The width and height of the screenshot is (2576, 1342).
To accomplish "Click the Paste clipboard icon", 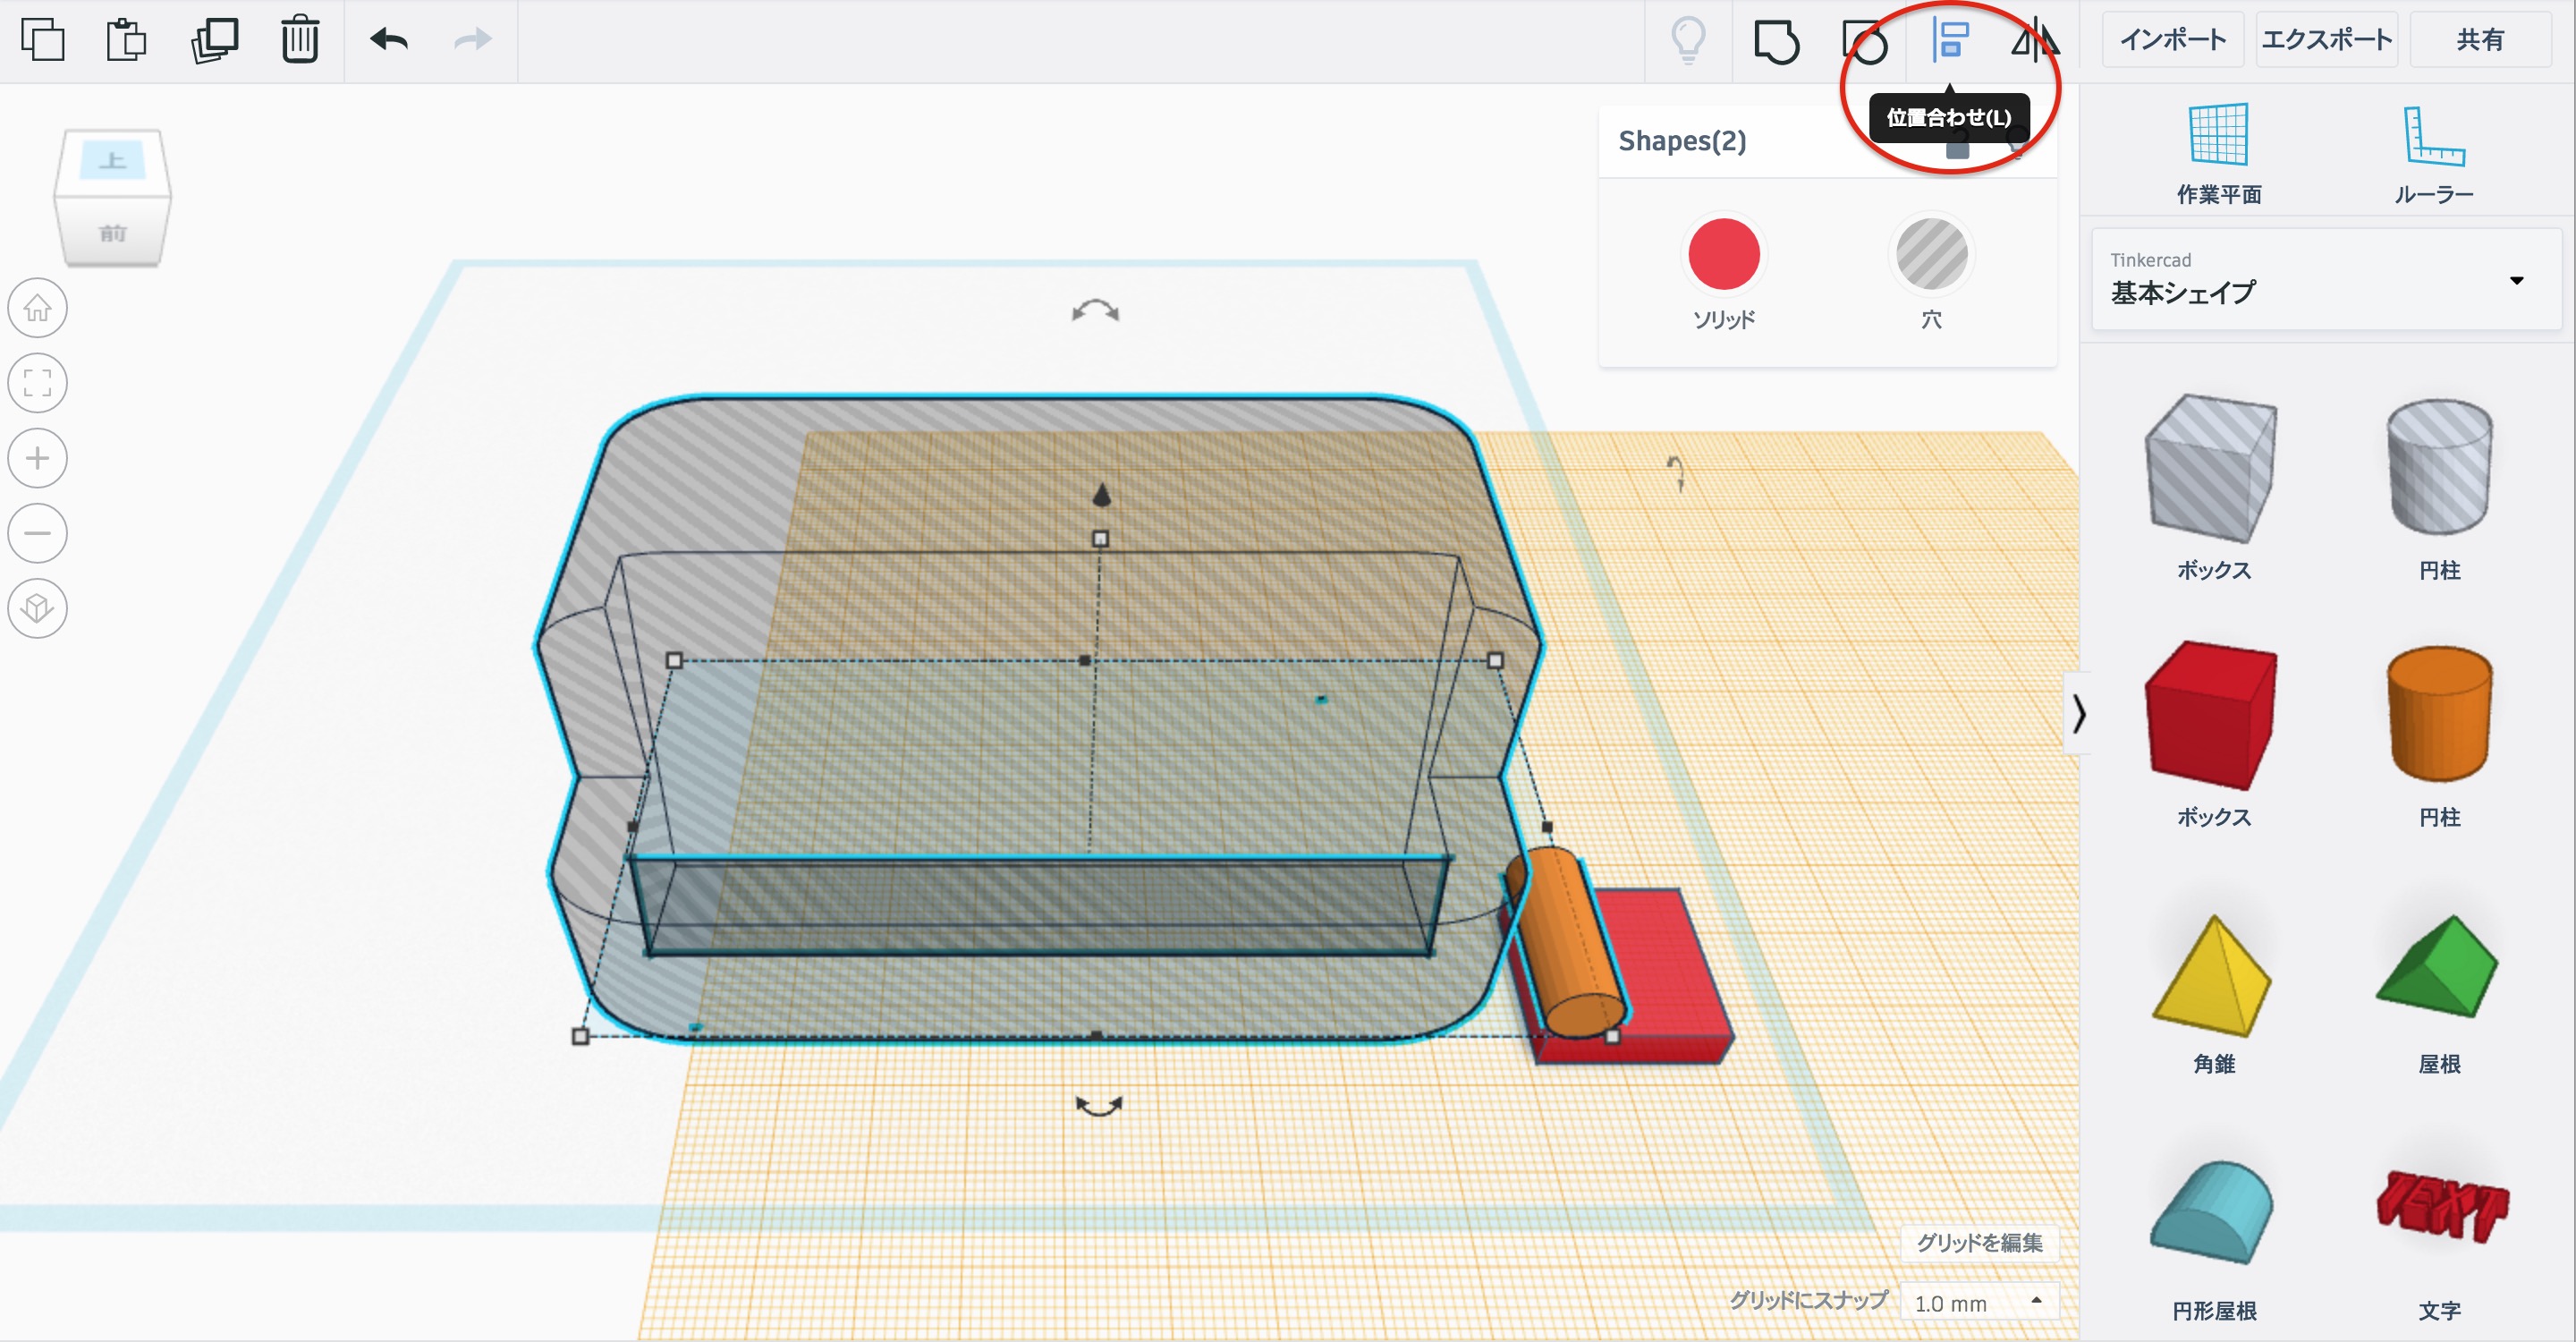I will (127, 40).
